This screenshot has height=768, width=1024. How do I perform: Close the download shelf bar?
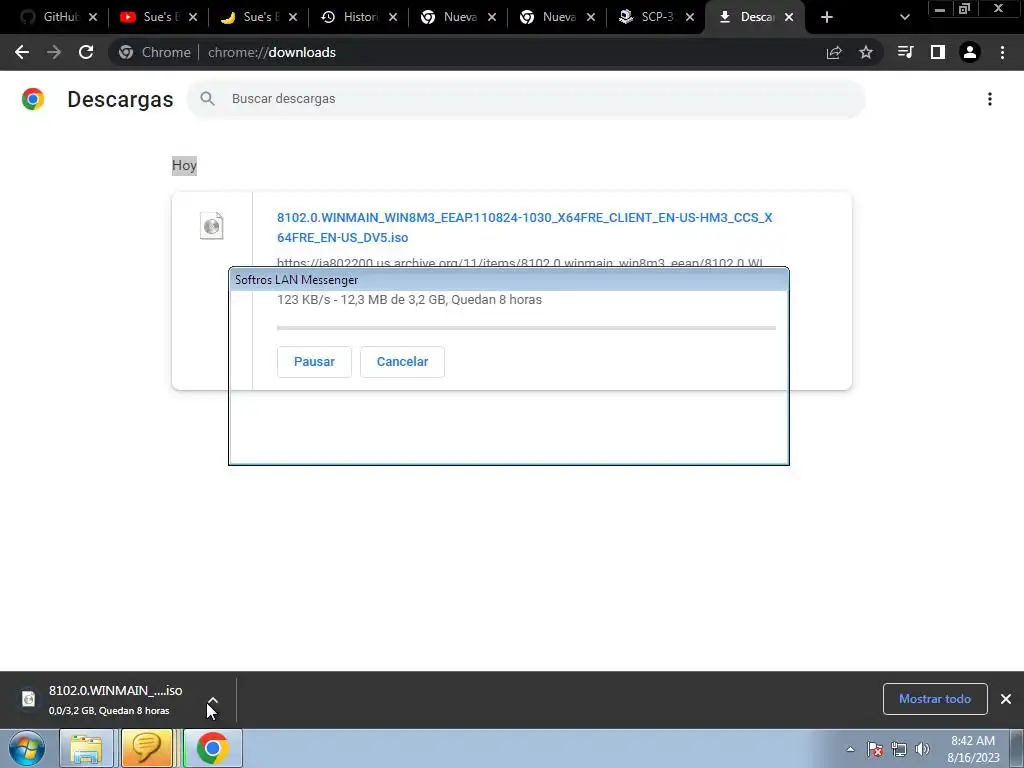(1006, 699)
